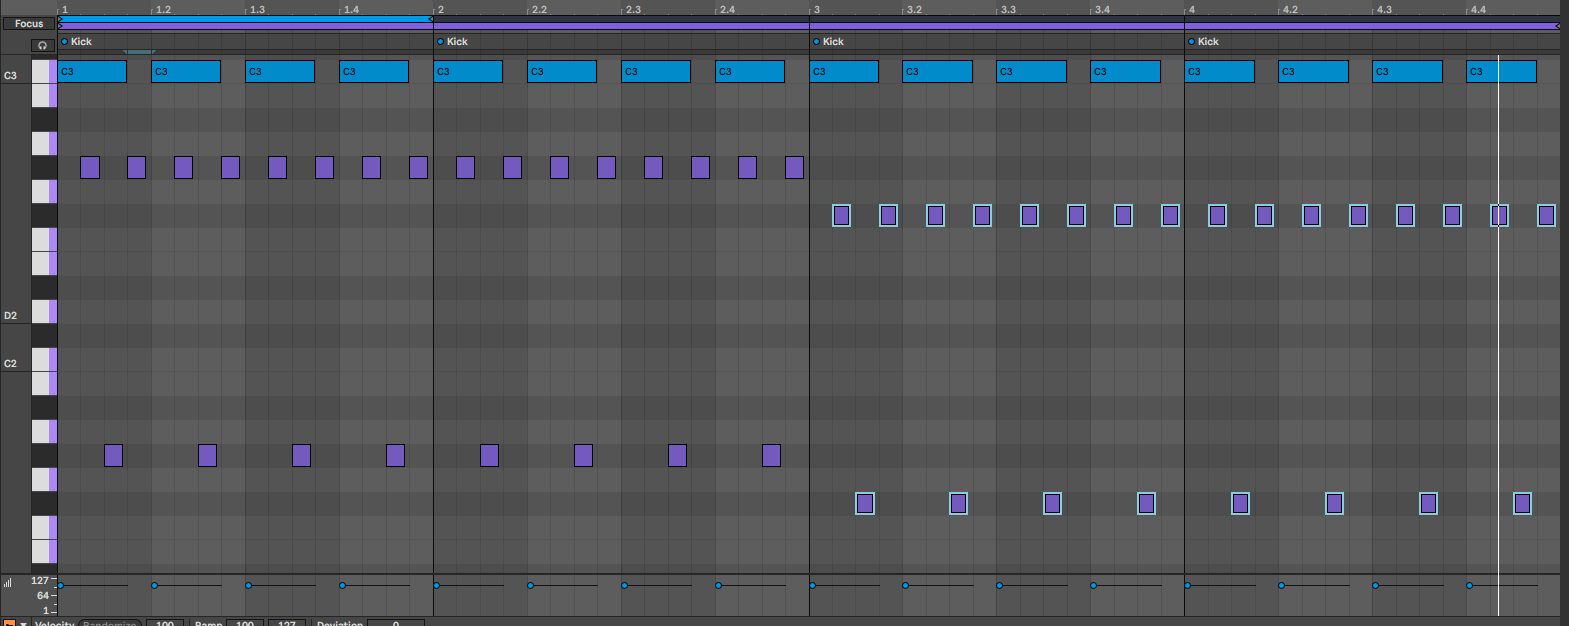
Task: Click ruler position 1.2
Action: [x=163, y=9]
